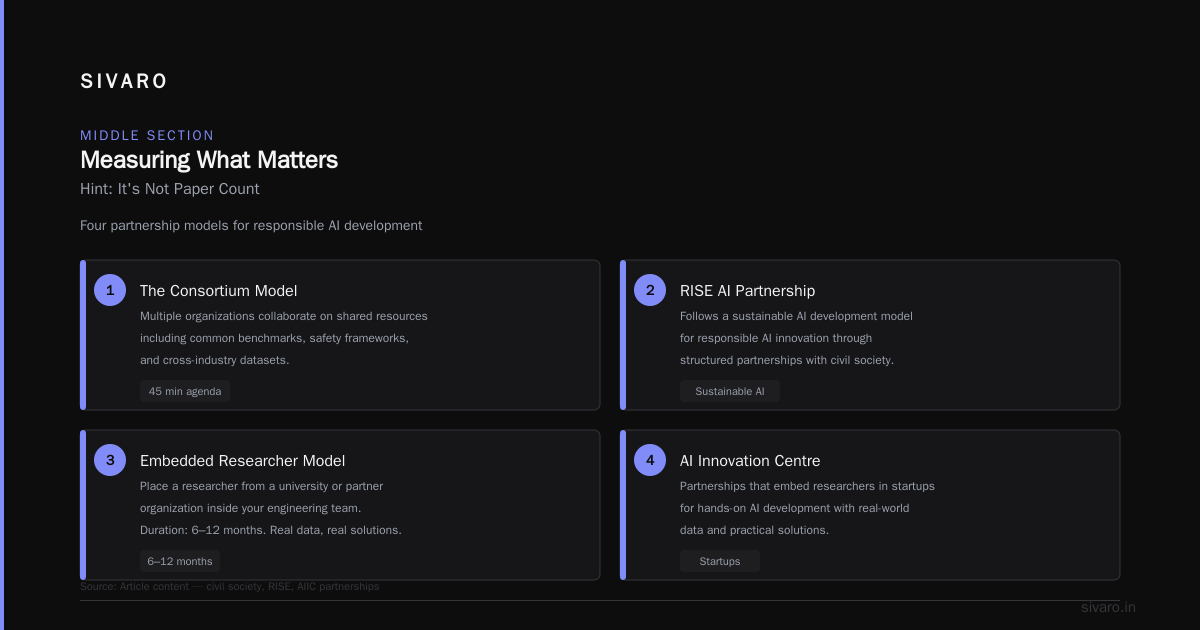This screenshot has width=1200, height=630.
Task: Open the Embedded Researcher Model title
Action: click(243, 461)
